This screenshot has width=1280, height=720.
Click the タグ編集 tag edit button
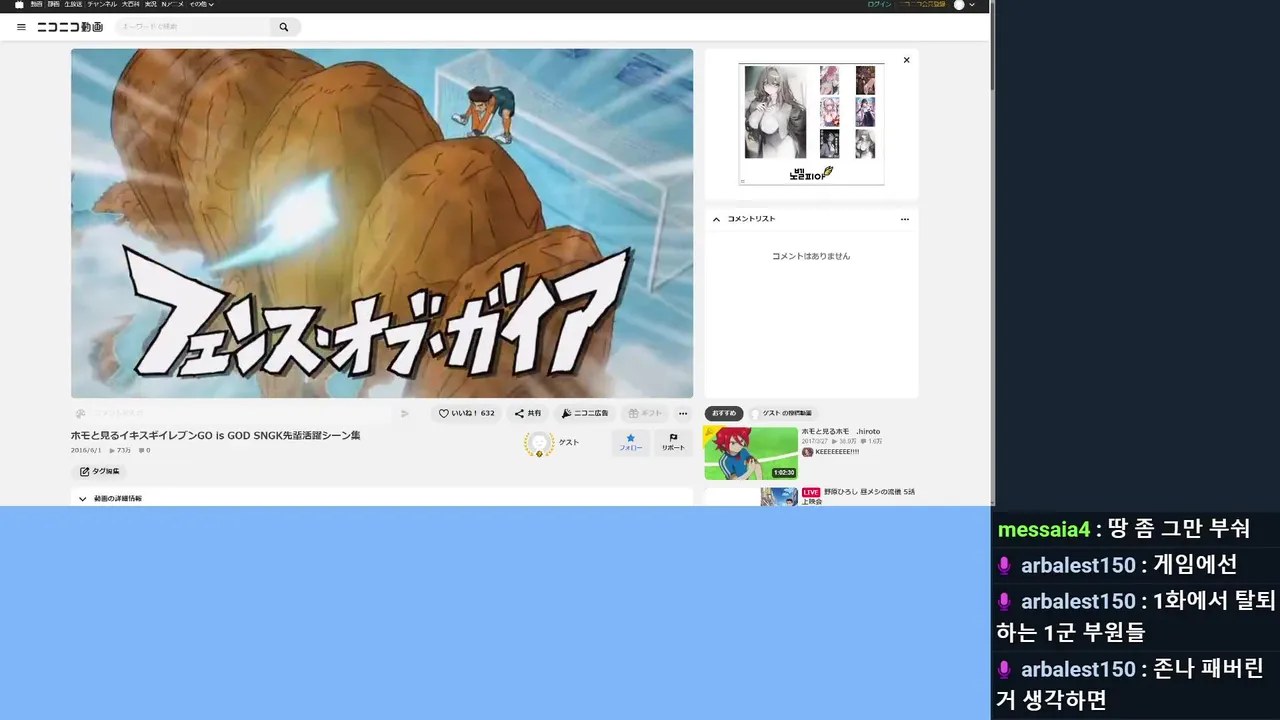pos(99,471)
